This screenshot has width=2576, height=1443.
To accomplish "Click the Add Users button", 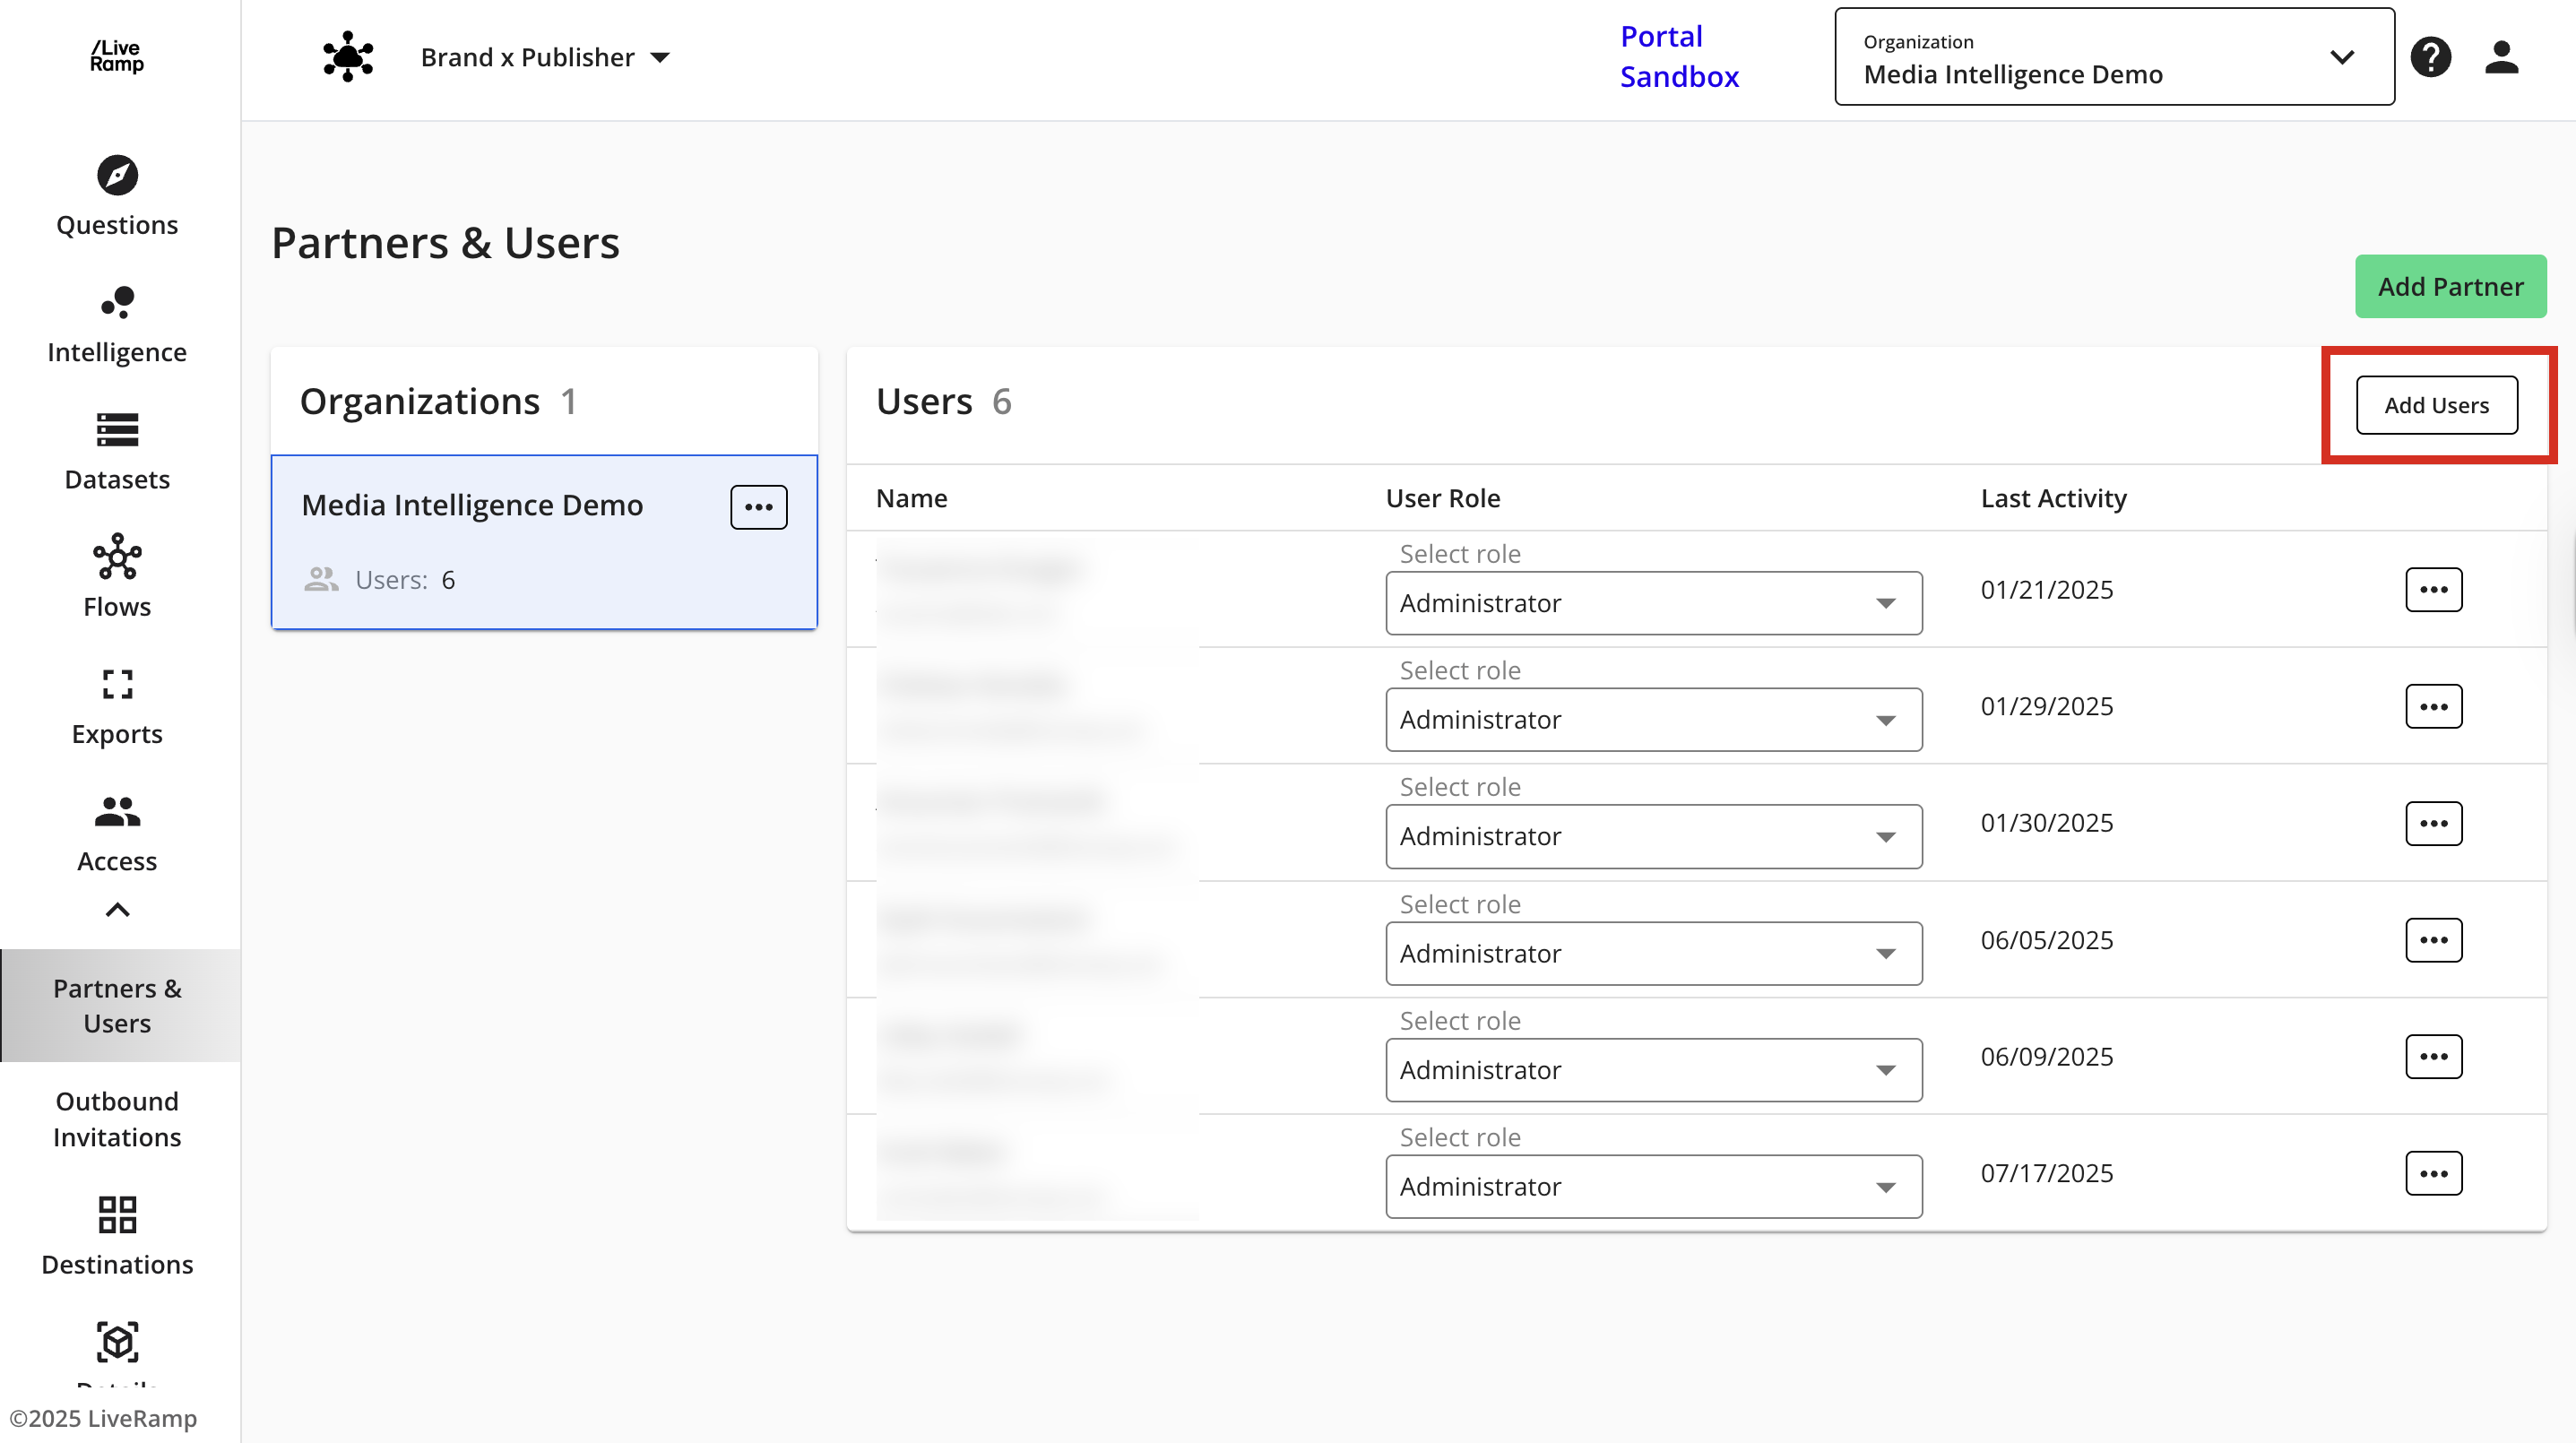I will pos(2436,405).
